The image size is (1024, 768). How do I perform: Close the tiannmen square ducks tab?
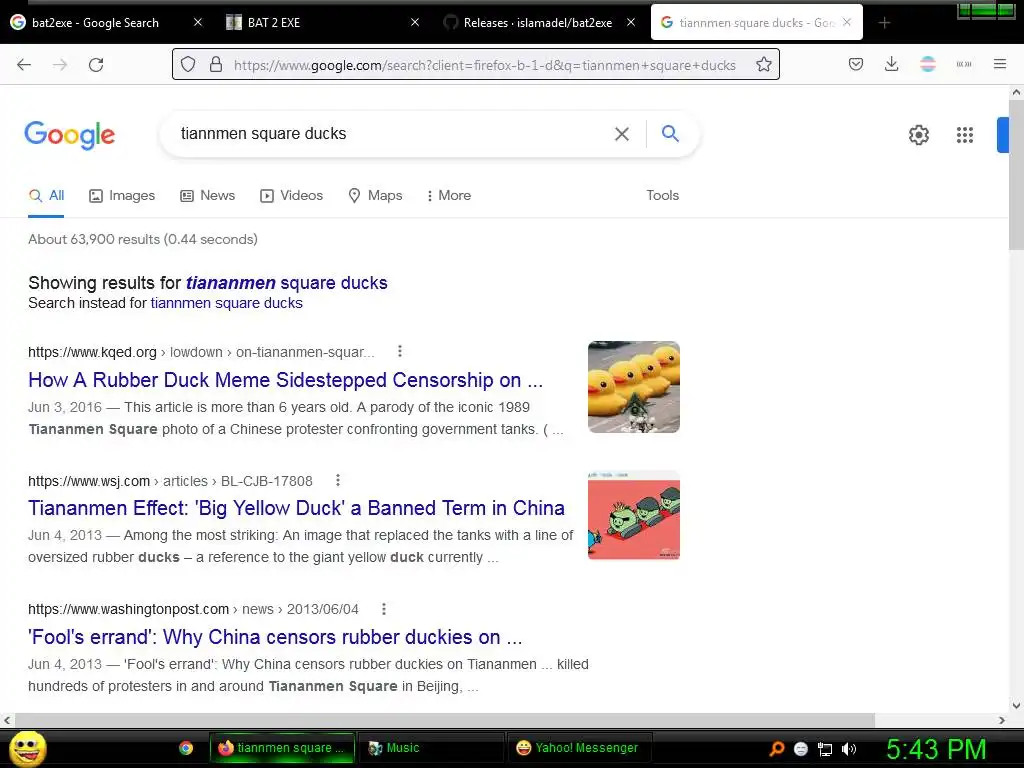(847, 22)
